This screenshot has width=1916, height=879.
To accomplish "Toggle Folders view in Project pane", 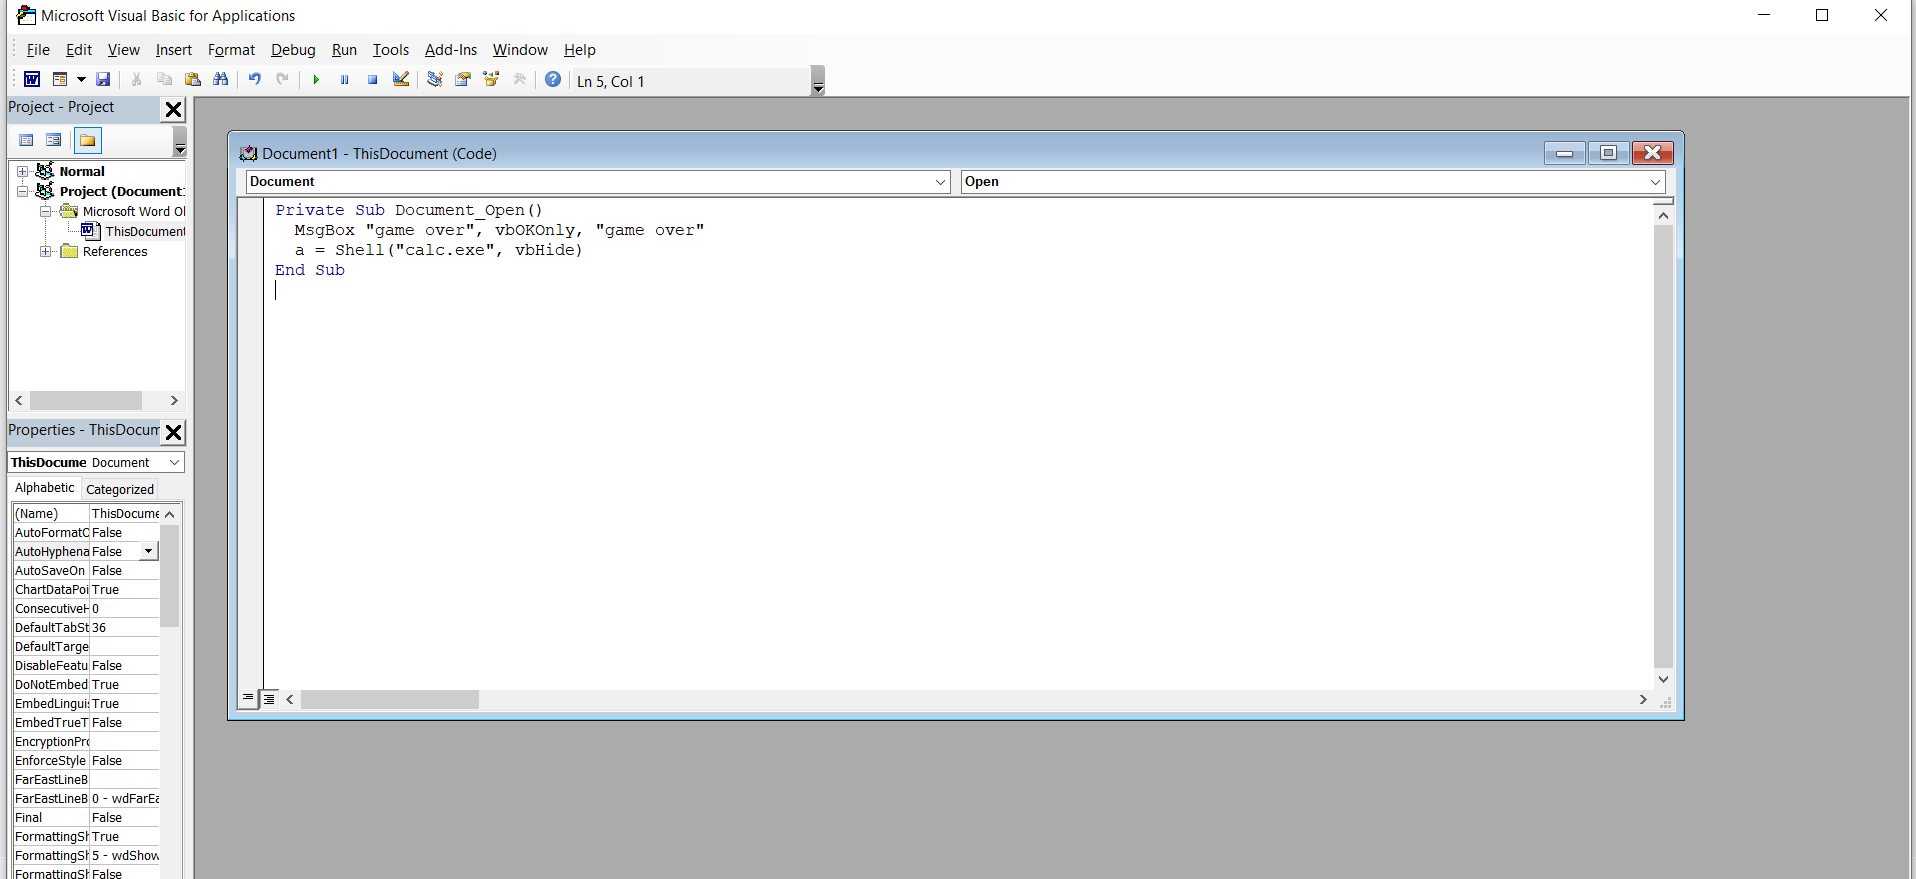I will [x=88, y=140].
